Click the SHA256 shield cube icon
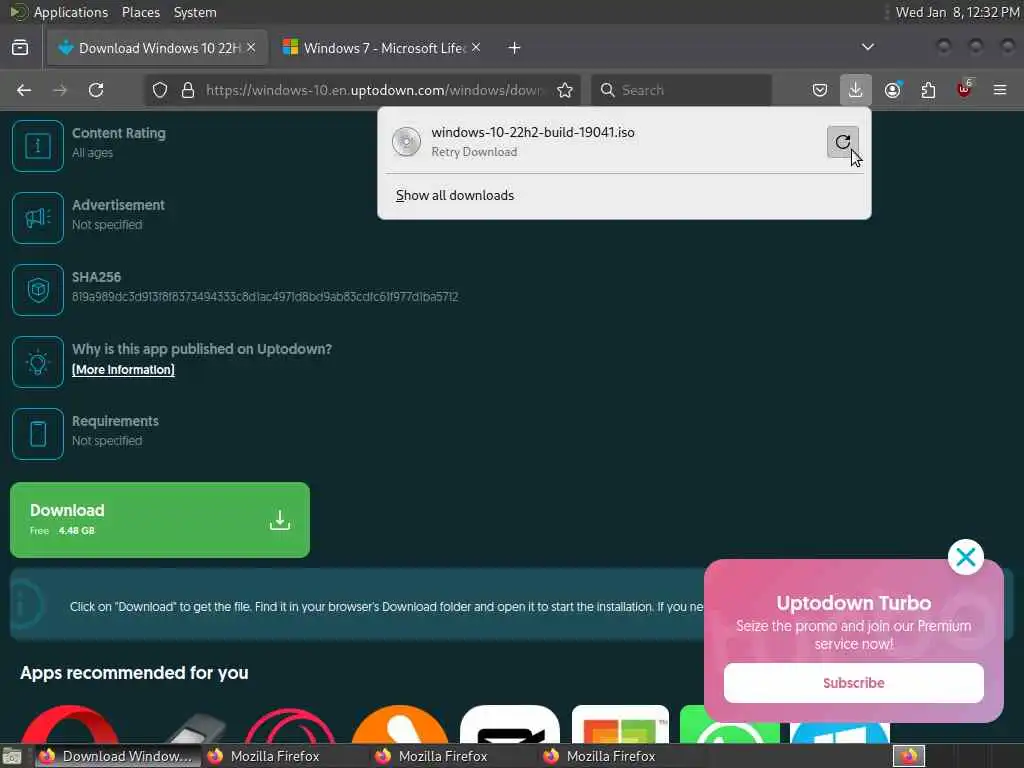Viewport: 1024px width, 768px height. (38, 290)
